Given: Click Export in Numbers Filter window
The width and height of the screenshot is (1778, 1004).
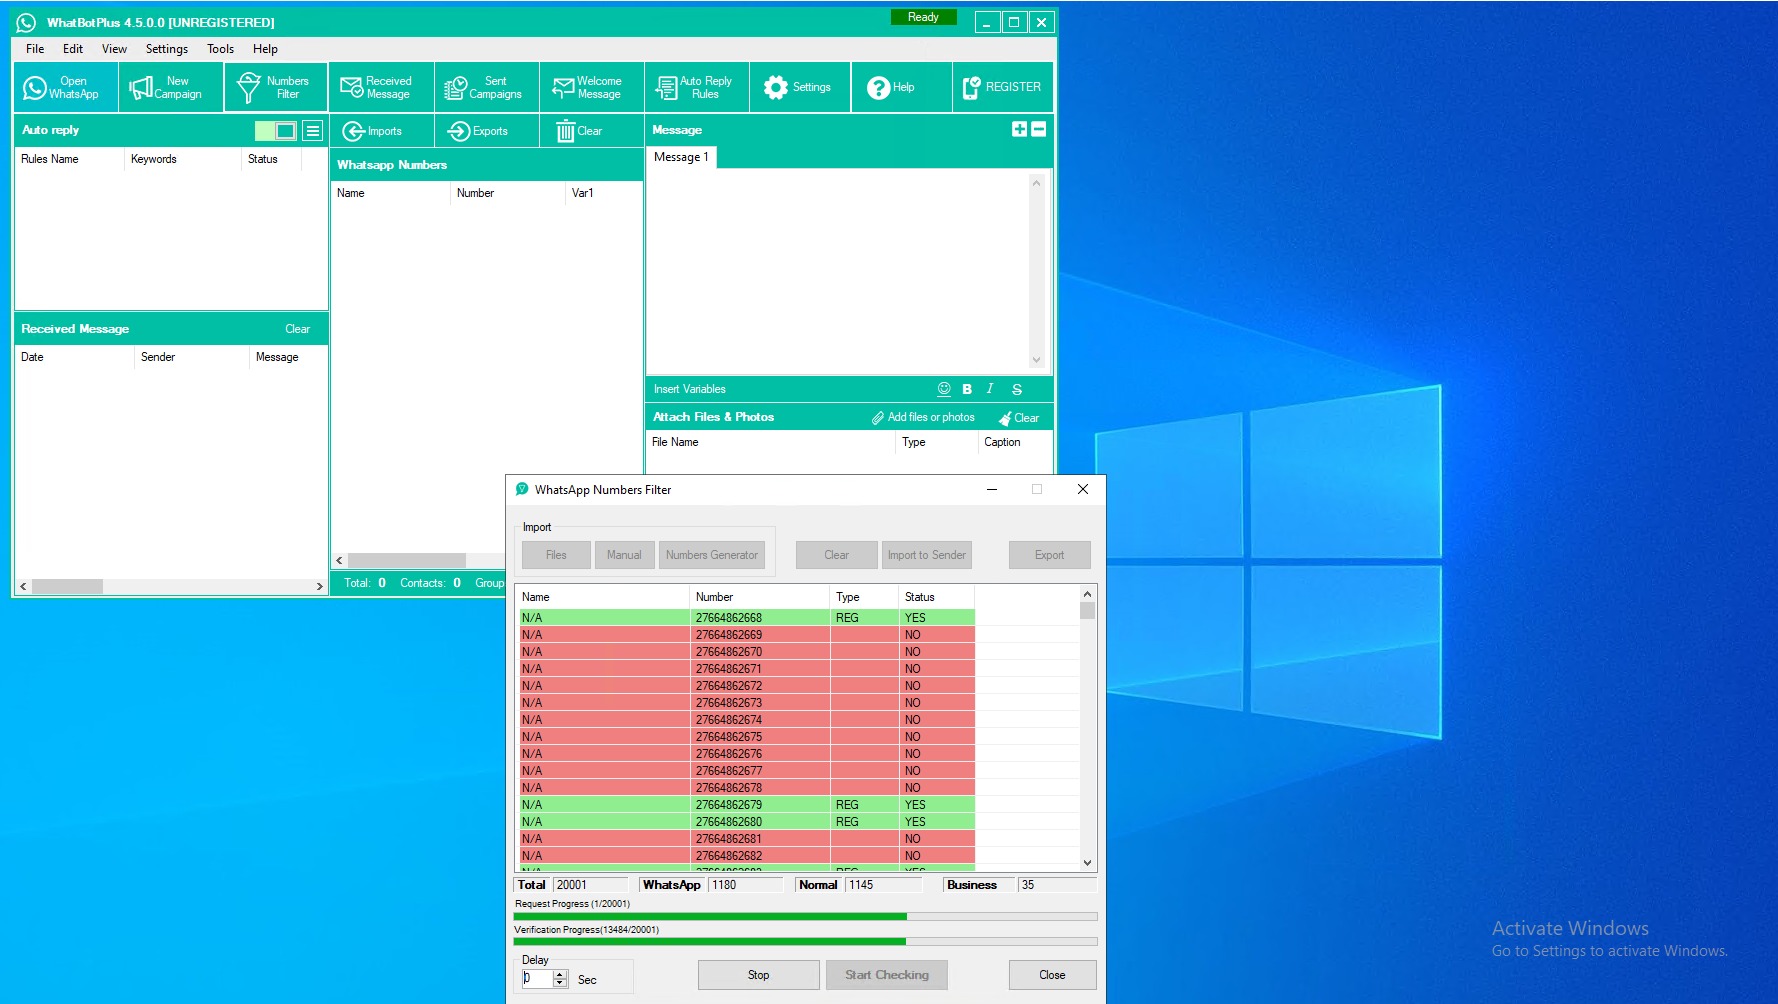Looking at the screenshot, I should pos(1049,555).
